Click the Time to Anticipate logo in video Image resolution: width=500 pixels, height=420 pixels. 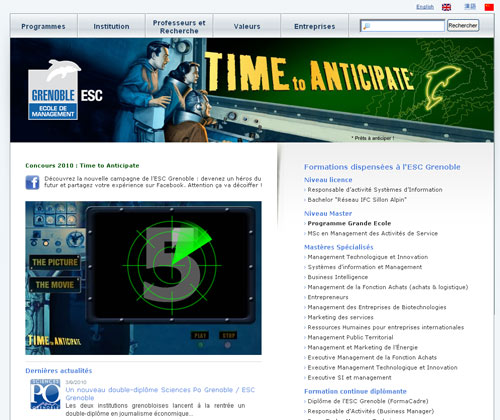click(54, 340)
